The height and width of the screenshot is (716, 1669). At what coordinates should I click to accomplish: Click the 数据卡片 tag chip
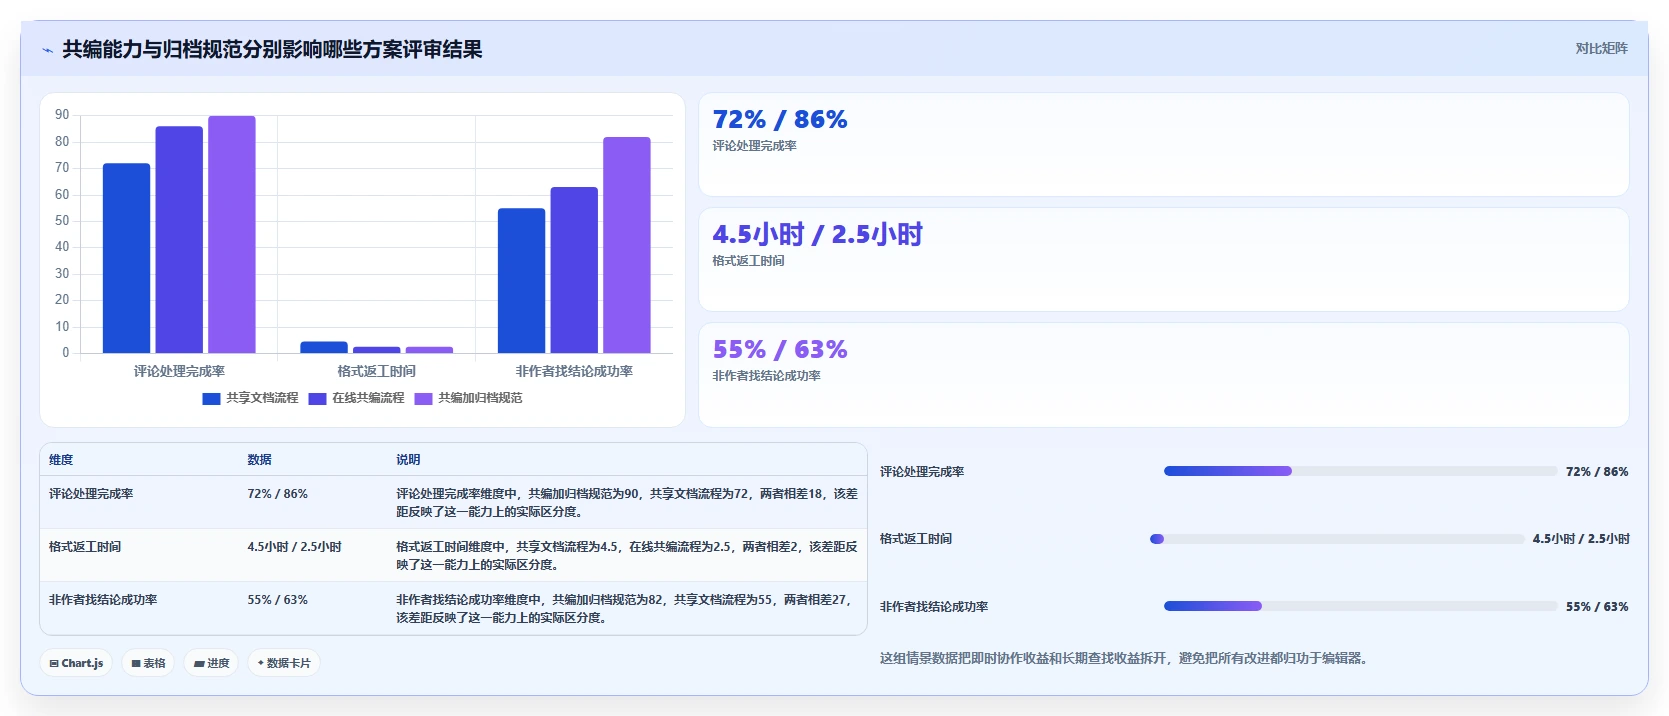(284, 663)
